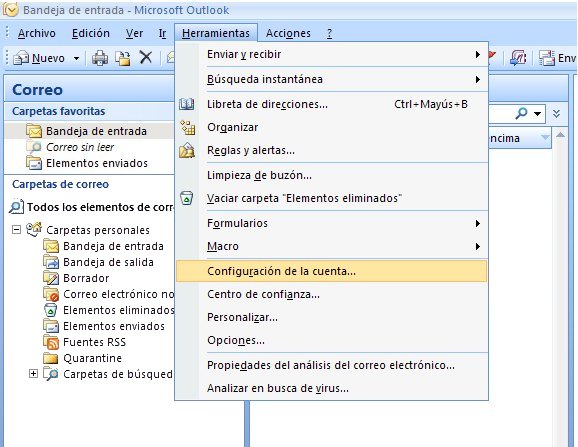Expand the Macro submenu
The image size is (578, 447).
[332, 246]
